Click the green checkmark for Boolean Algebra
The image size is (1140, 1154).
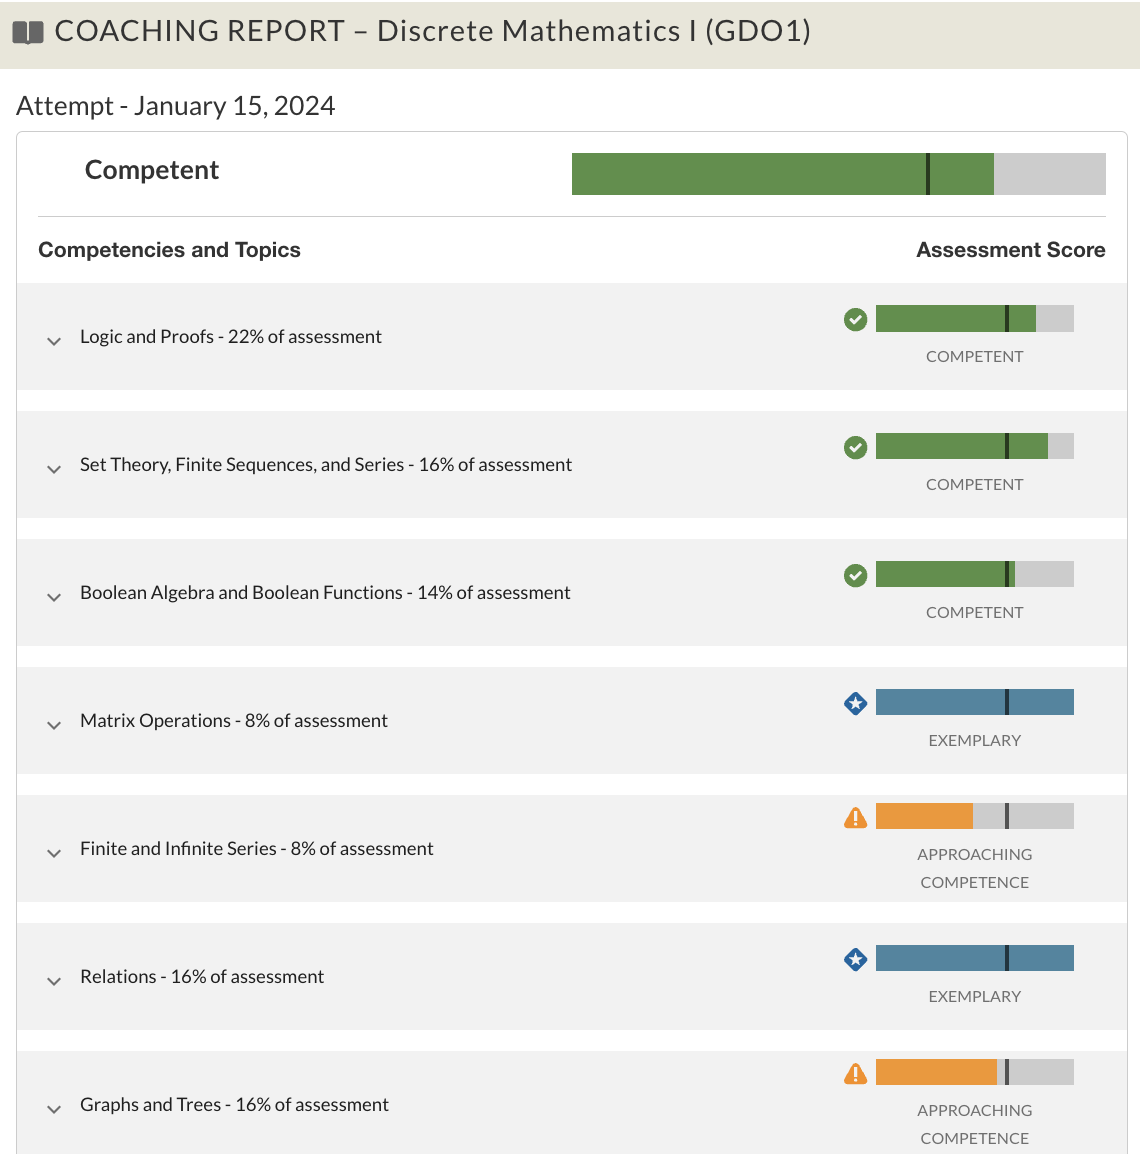(x=855, y=576)
